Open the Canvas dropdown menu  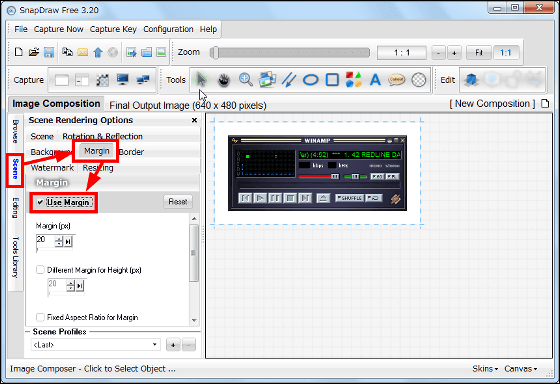(x=521, y=369)
